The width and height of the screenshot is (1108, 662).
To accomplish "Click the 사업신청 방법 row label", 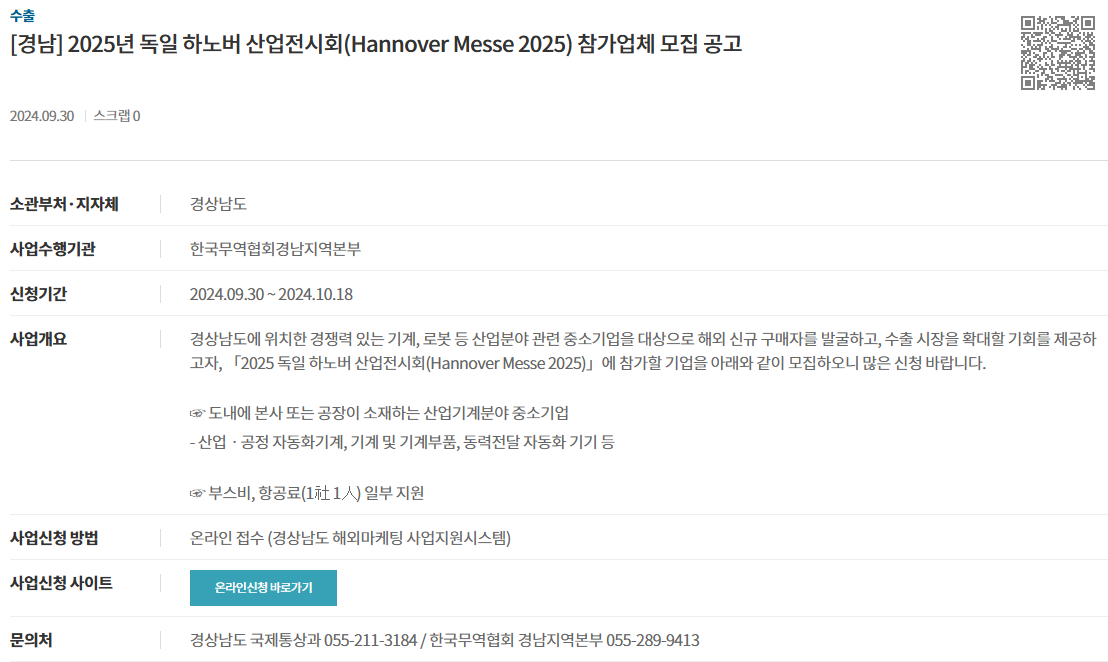I will tap(54, 538).
